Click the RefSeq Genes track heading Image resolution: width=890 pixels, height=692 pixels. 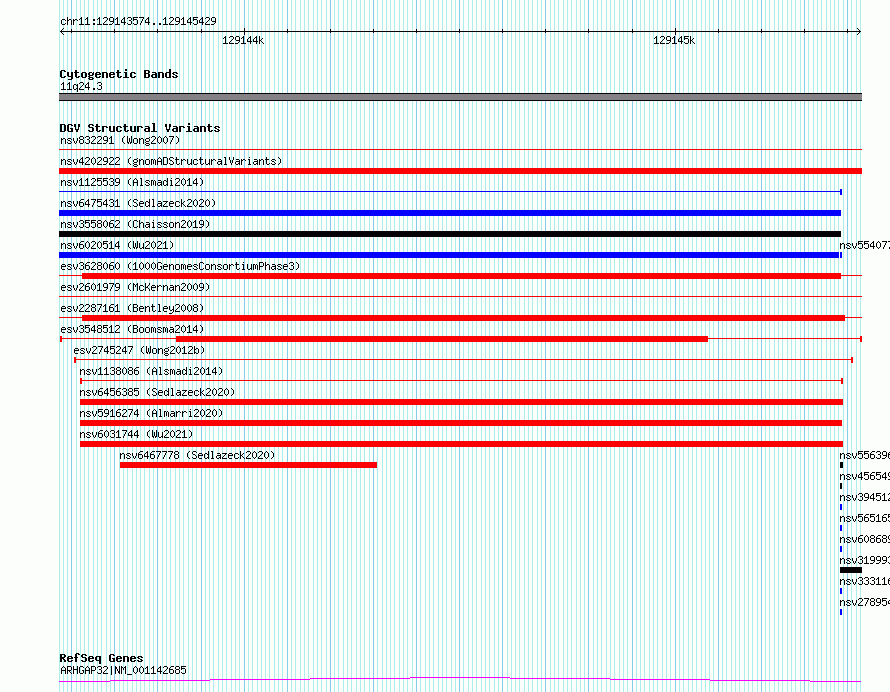[x=101, y=658]
